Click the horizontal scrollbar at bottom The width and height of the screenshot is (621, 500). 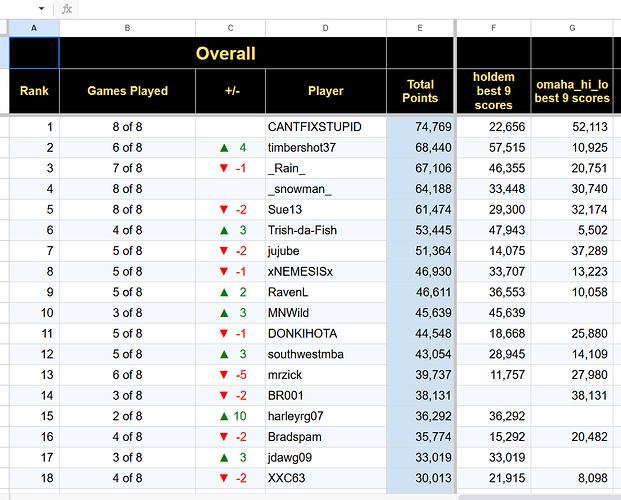539,497
